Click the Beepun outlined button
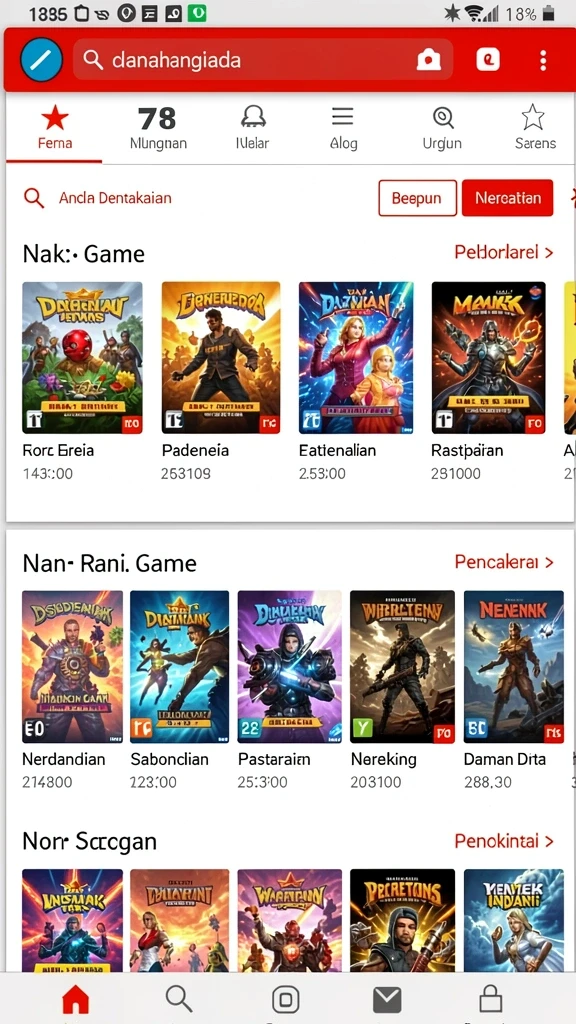Viewport: 576px width, 1024px height. click(417, 198)
